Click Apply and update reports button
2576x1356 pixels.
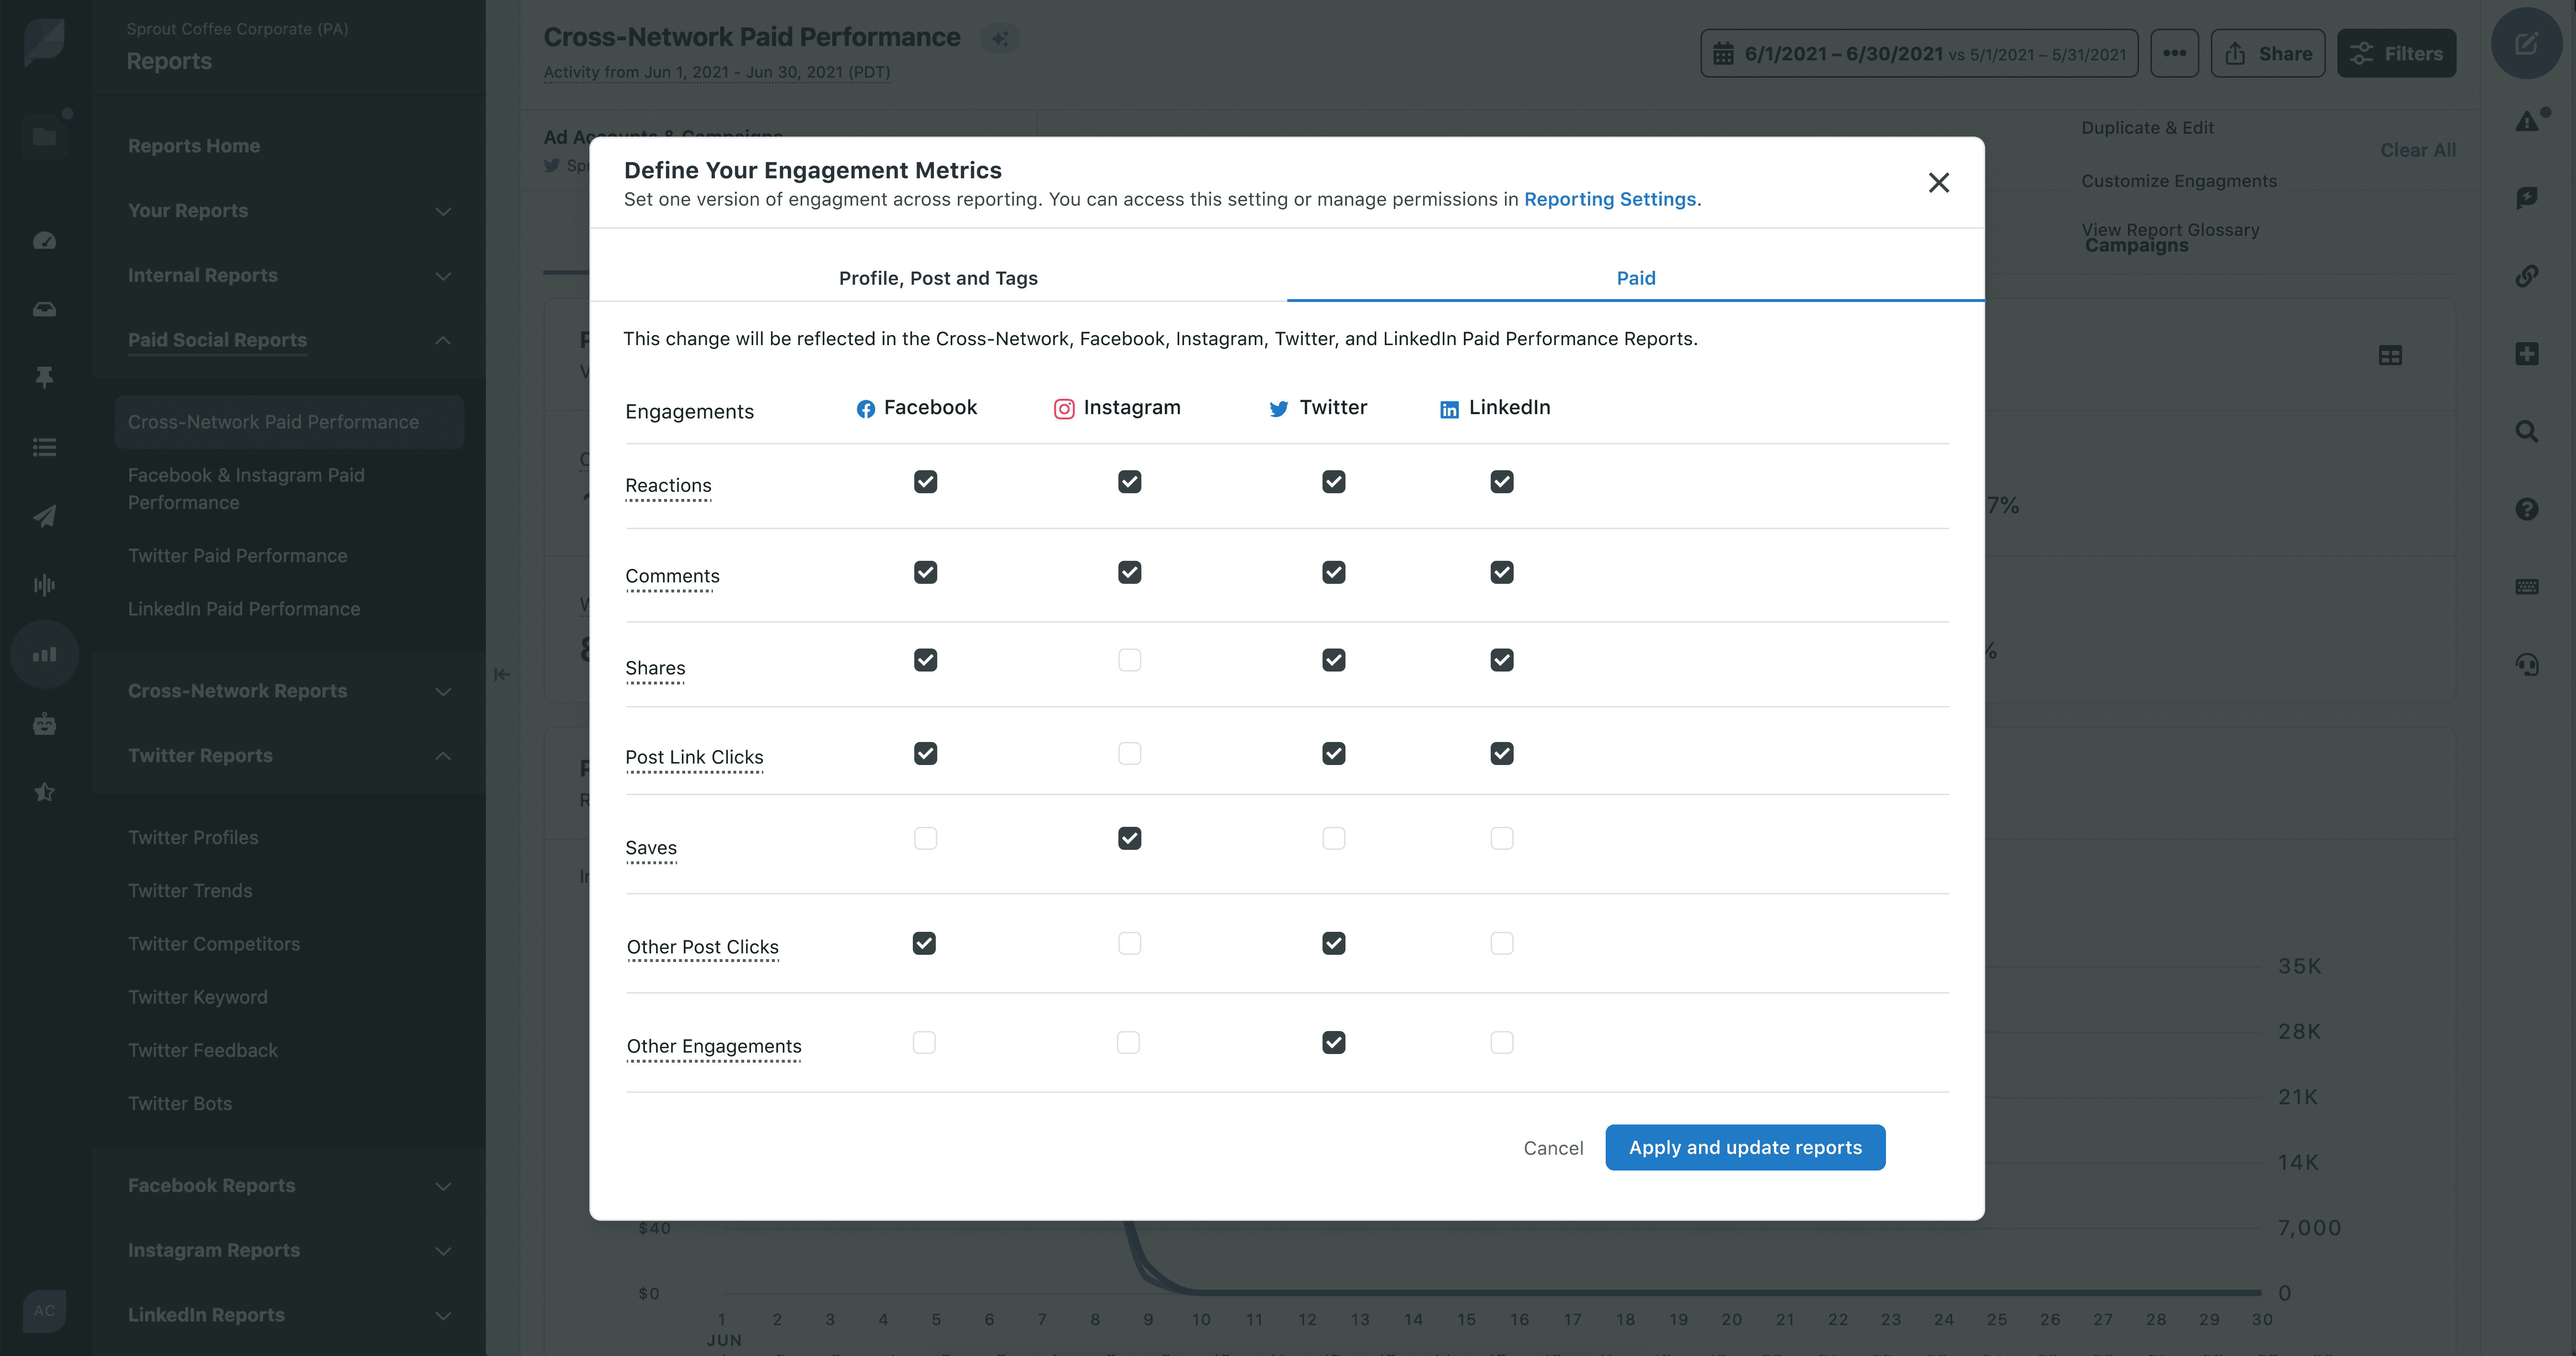pos(1744,1147)
